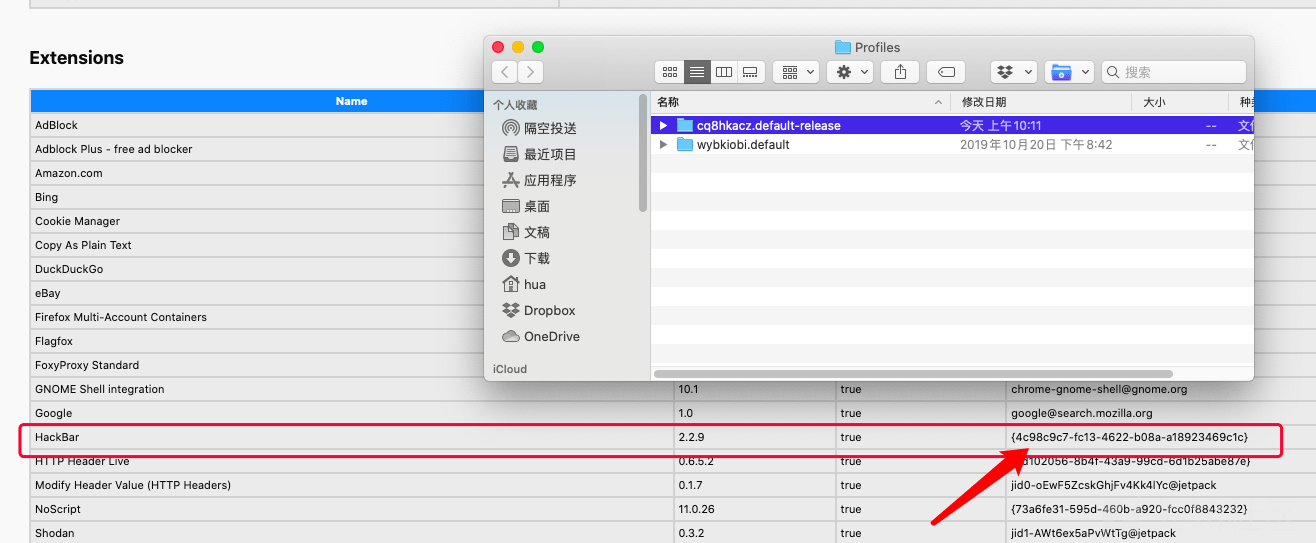This screenshot has height=543, width=1316.
Task: Click the NoScript extension name
Action: pos(58,509)
